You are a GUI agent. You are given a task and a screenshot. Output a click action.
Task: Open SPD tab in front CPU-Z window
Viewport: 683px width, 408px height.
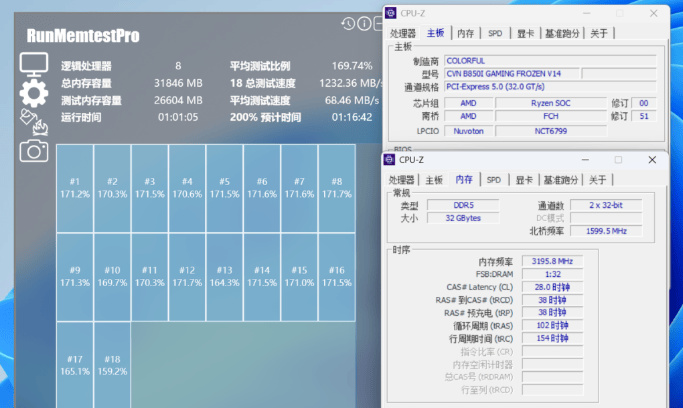[x=494, y=180]
